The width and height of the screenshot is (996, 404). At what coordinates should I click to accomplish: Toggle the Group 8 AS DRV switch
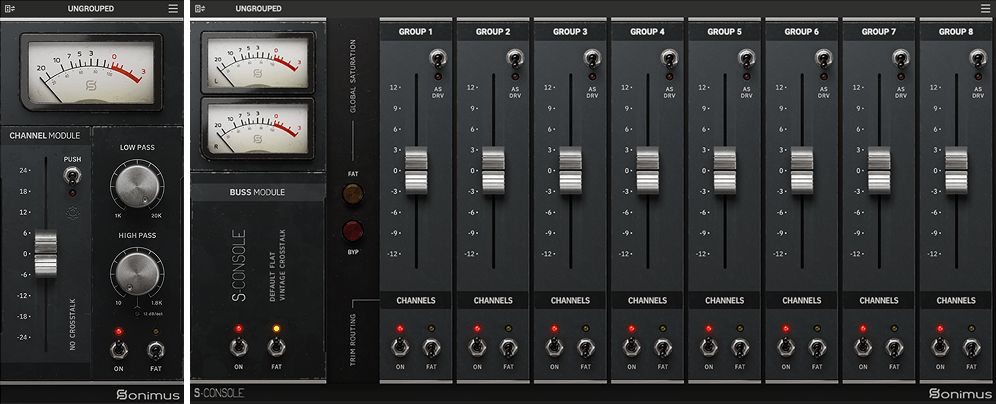pos(978,59)
